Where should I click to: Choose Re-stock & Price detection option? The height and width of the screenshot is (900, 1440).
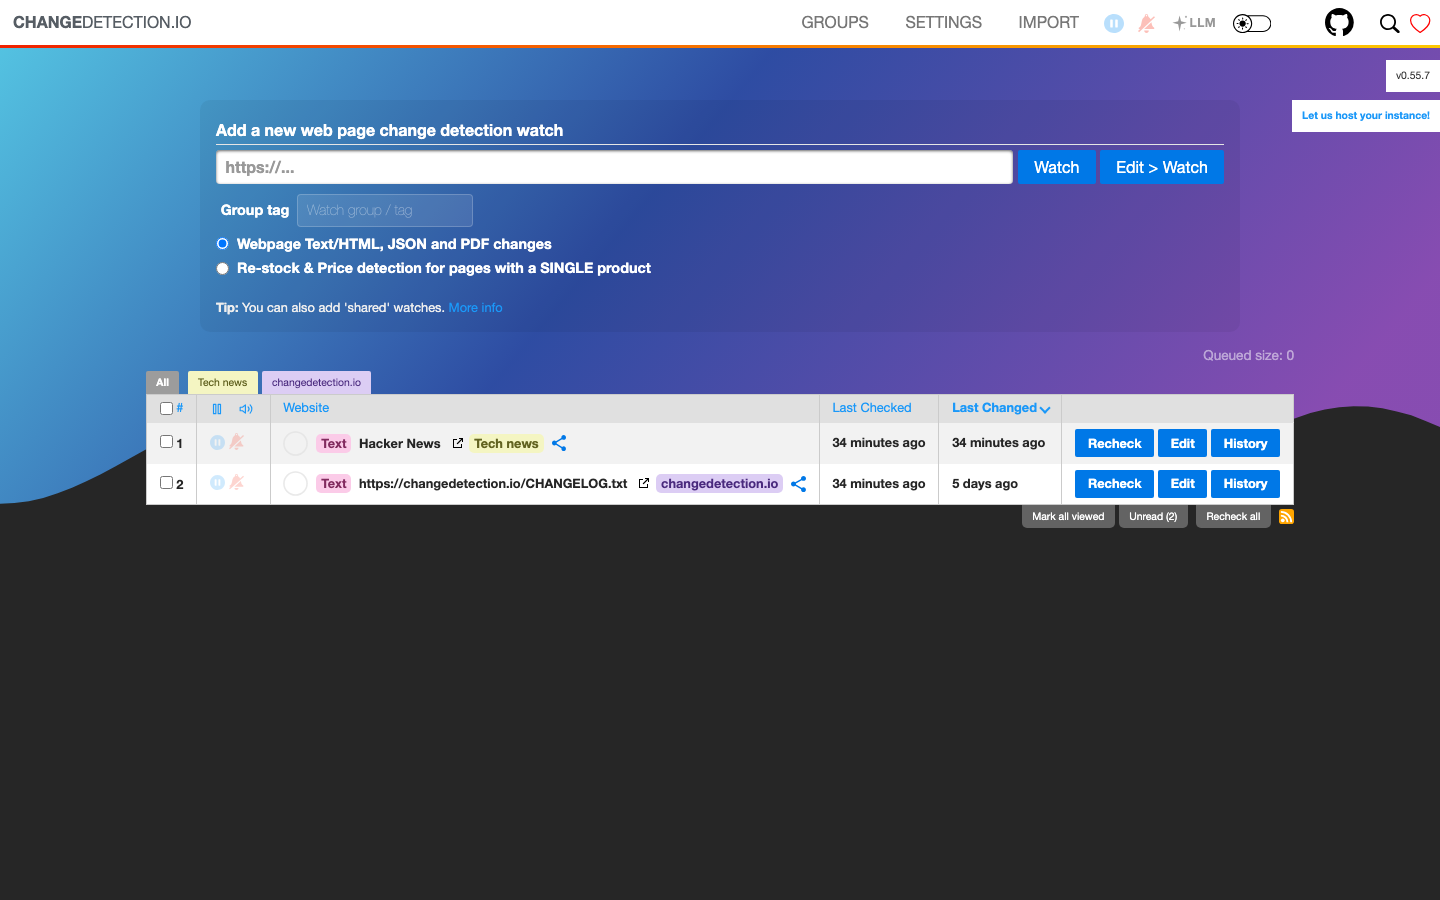point(222,268)
